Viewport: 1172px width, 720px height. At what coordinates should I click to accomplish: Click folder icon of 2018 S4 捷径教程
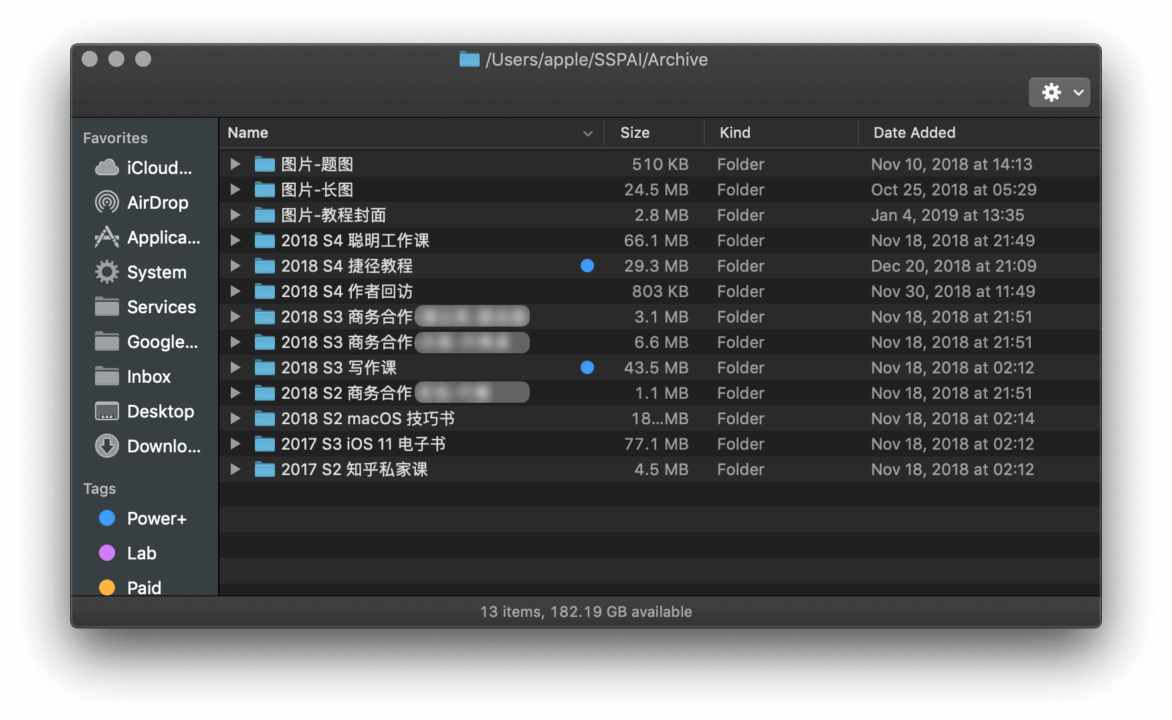(265, 265)
